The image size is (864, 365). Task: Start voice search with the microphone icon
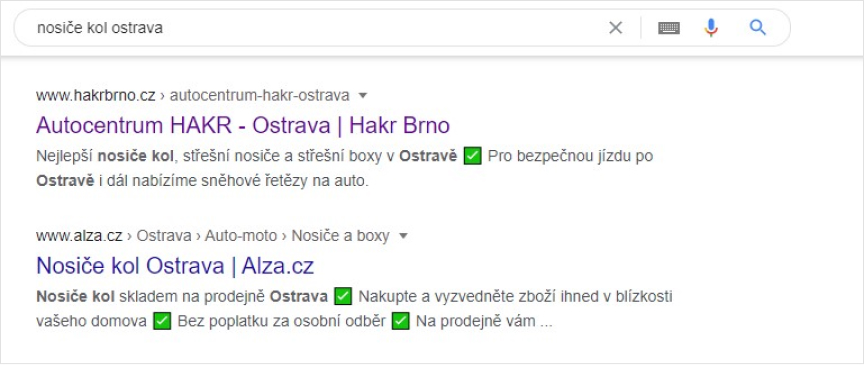(711, 28)
